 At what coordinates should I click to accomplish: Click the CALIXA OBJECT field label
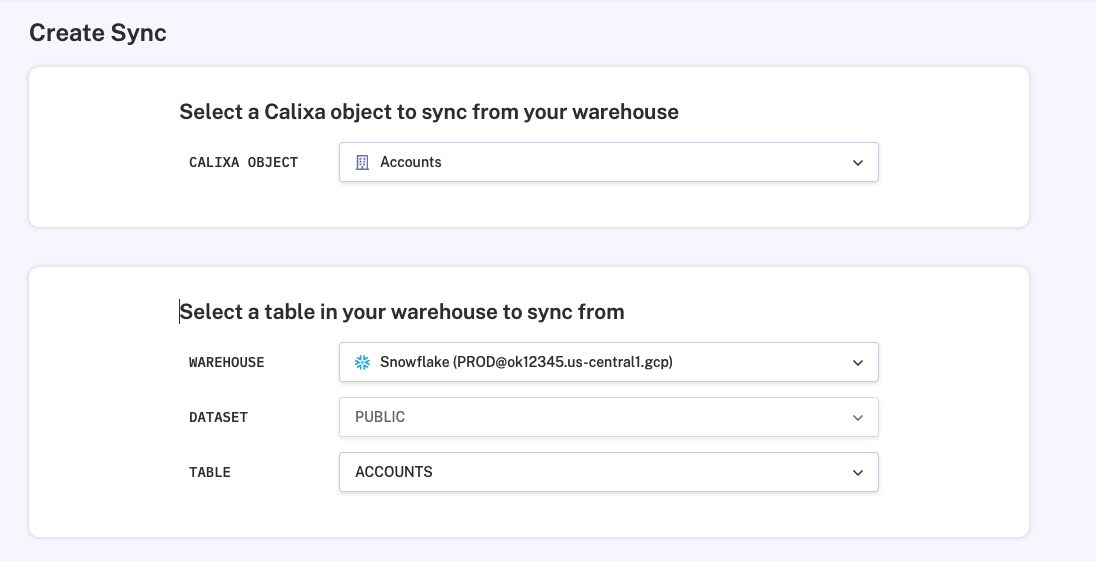tap(243, 162)
